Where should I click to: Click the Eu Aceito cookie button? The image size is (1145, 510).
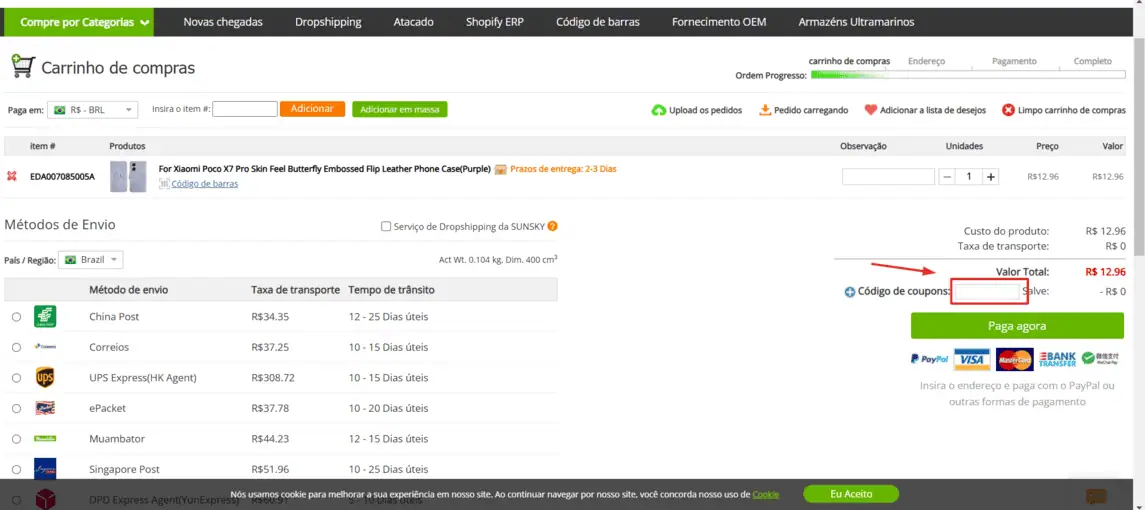tap(851, 494)
